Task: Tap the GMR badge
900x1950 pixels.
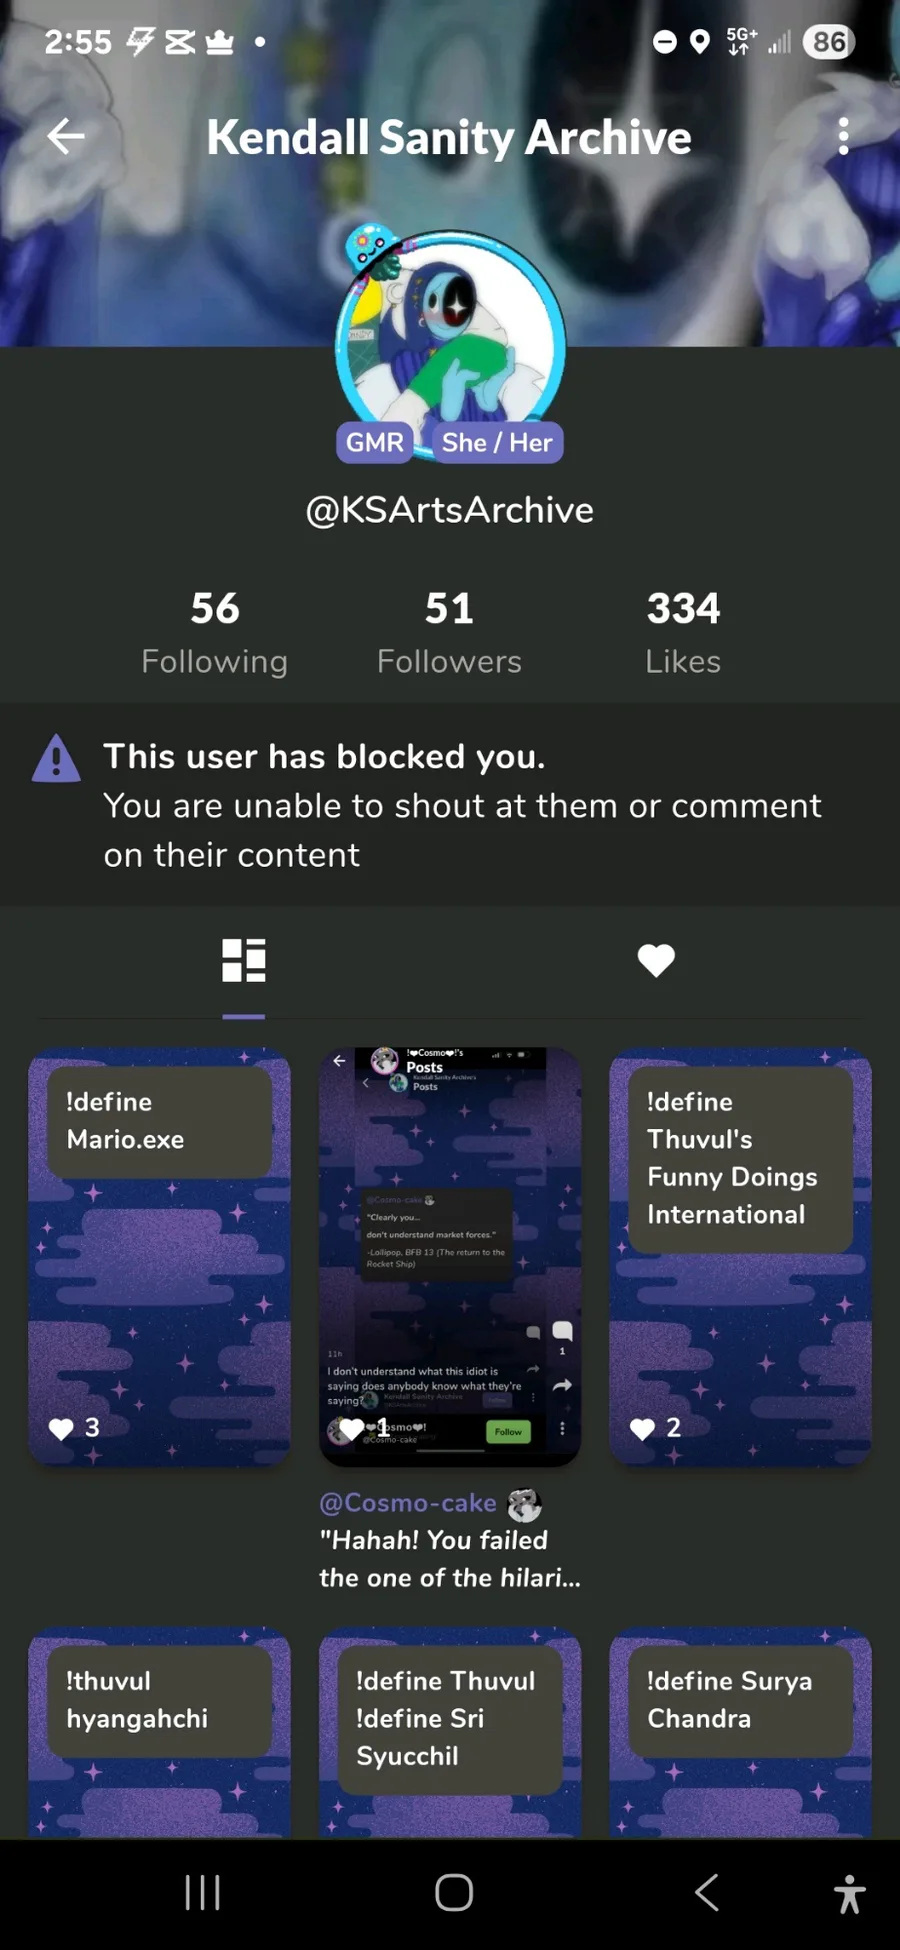Action: (x=375, y=443)
